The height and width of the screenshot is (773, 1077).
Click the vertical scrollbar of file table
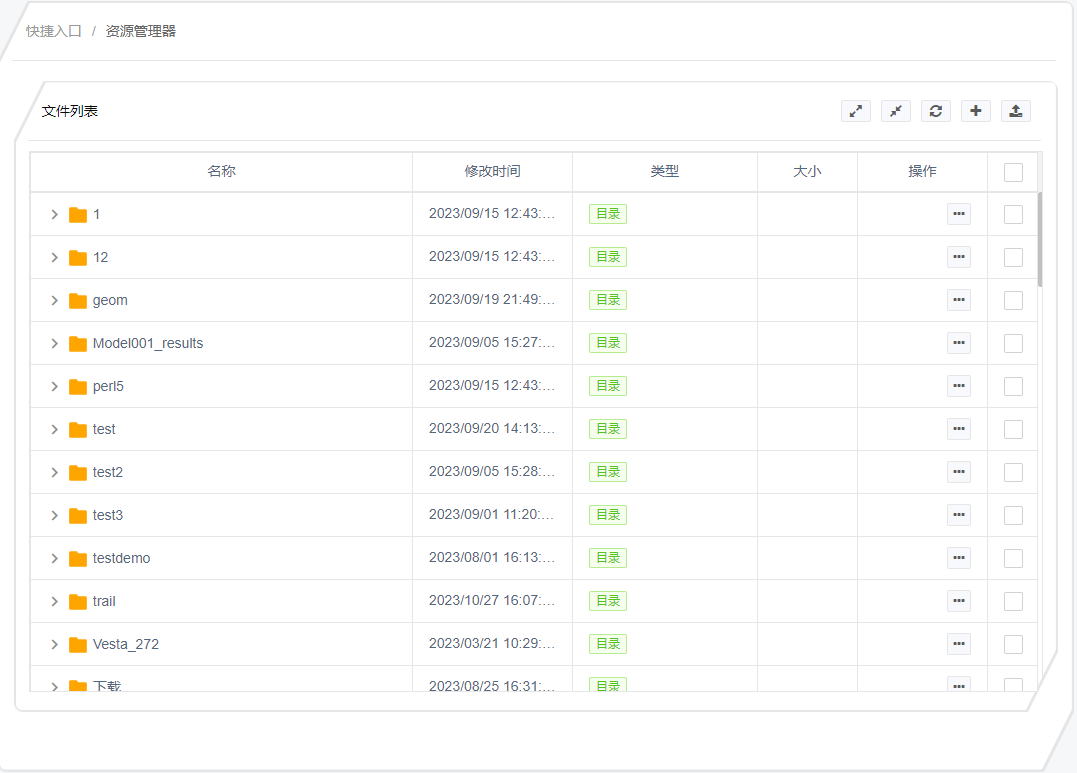coord(1039,239)
